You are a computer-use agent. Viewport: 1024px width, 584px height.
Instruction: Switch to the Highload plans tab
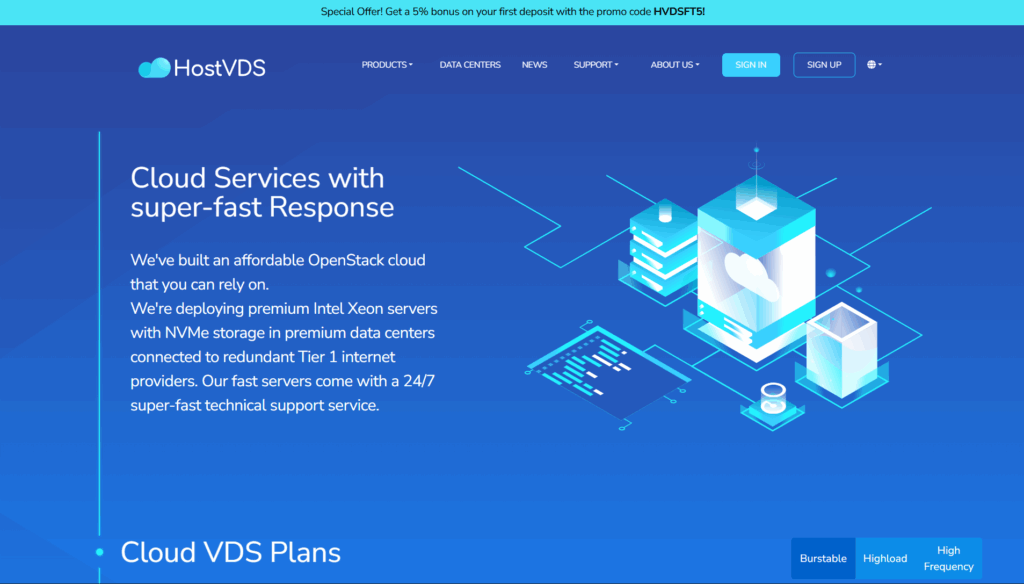[885, 559]
